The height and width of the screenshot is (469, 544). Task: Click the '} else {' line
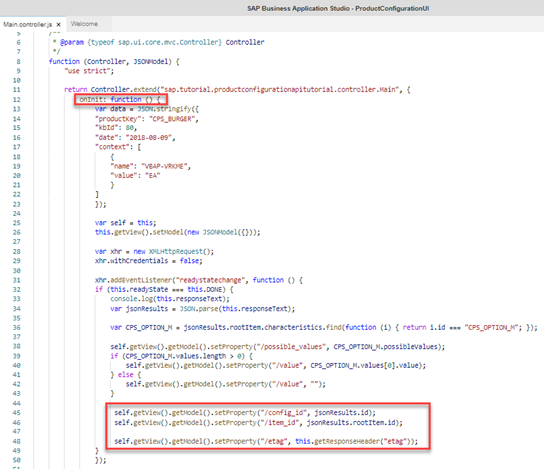pos(126,375)
